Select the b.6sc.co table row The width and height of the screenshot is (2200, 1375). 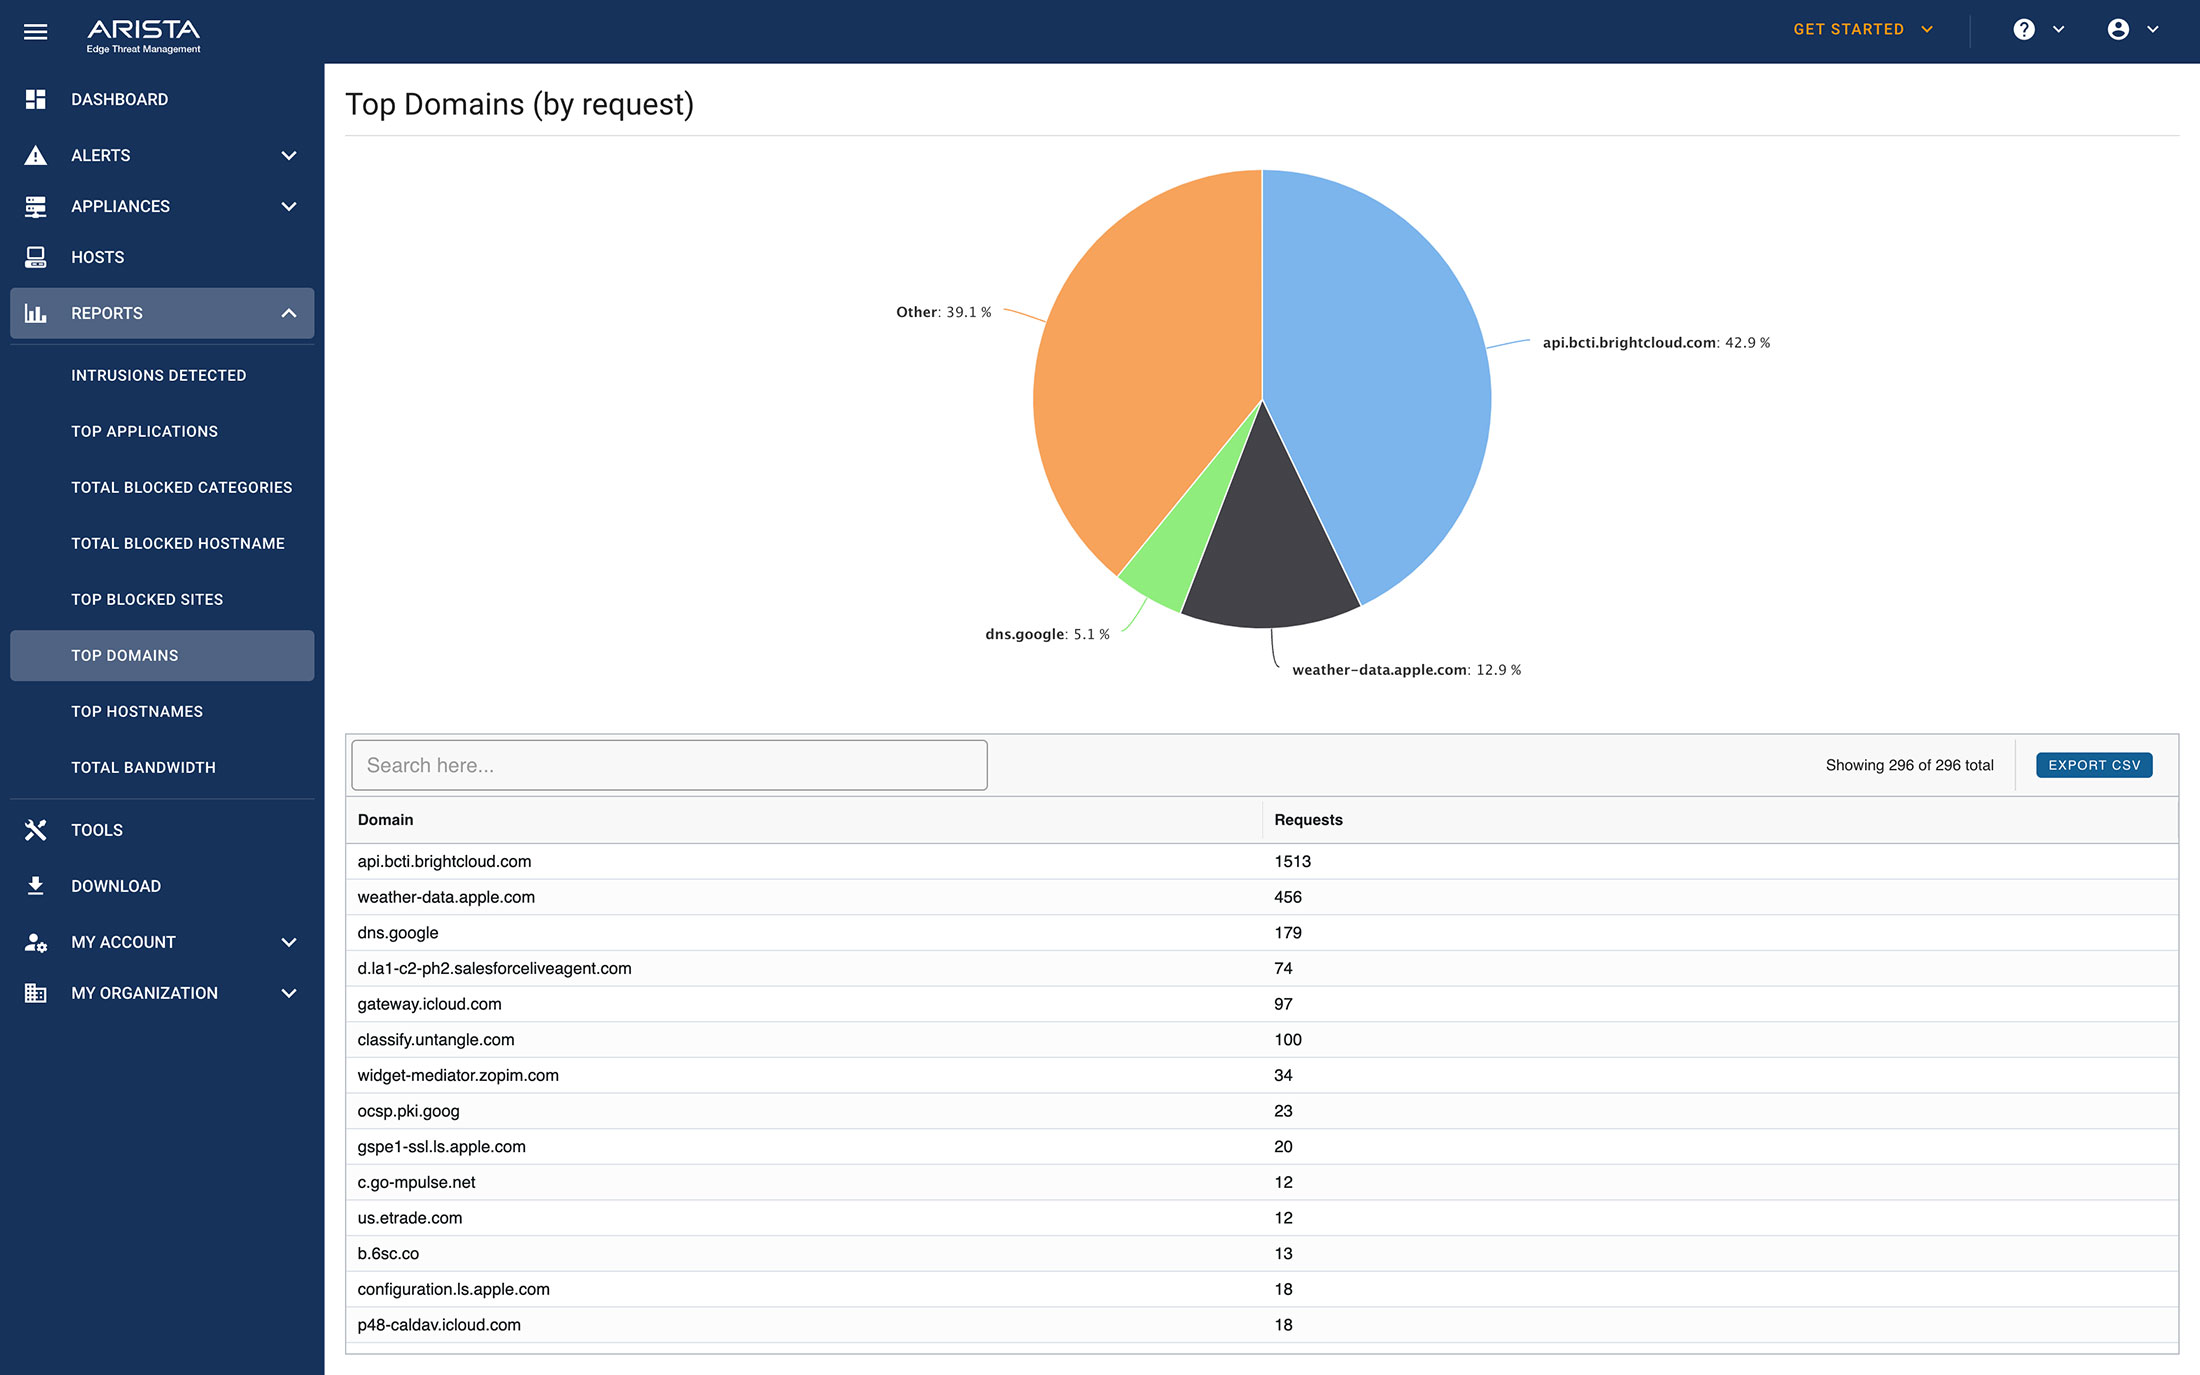(1262, 1254)
